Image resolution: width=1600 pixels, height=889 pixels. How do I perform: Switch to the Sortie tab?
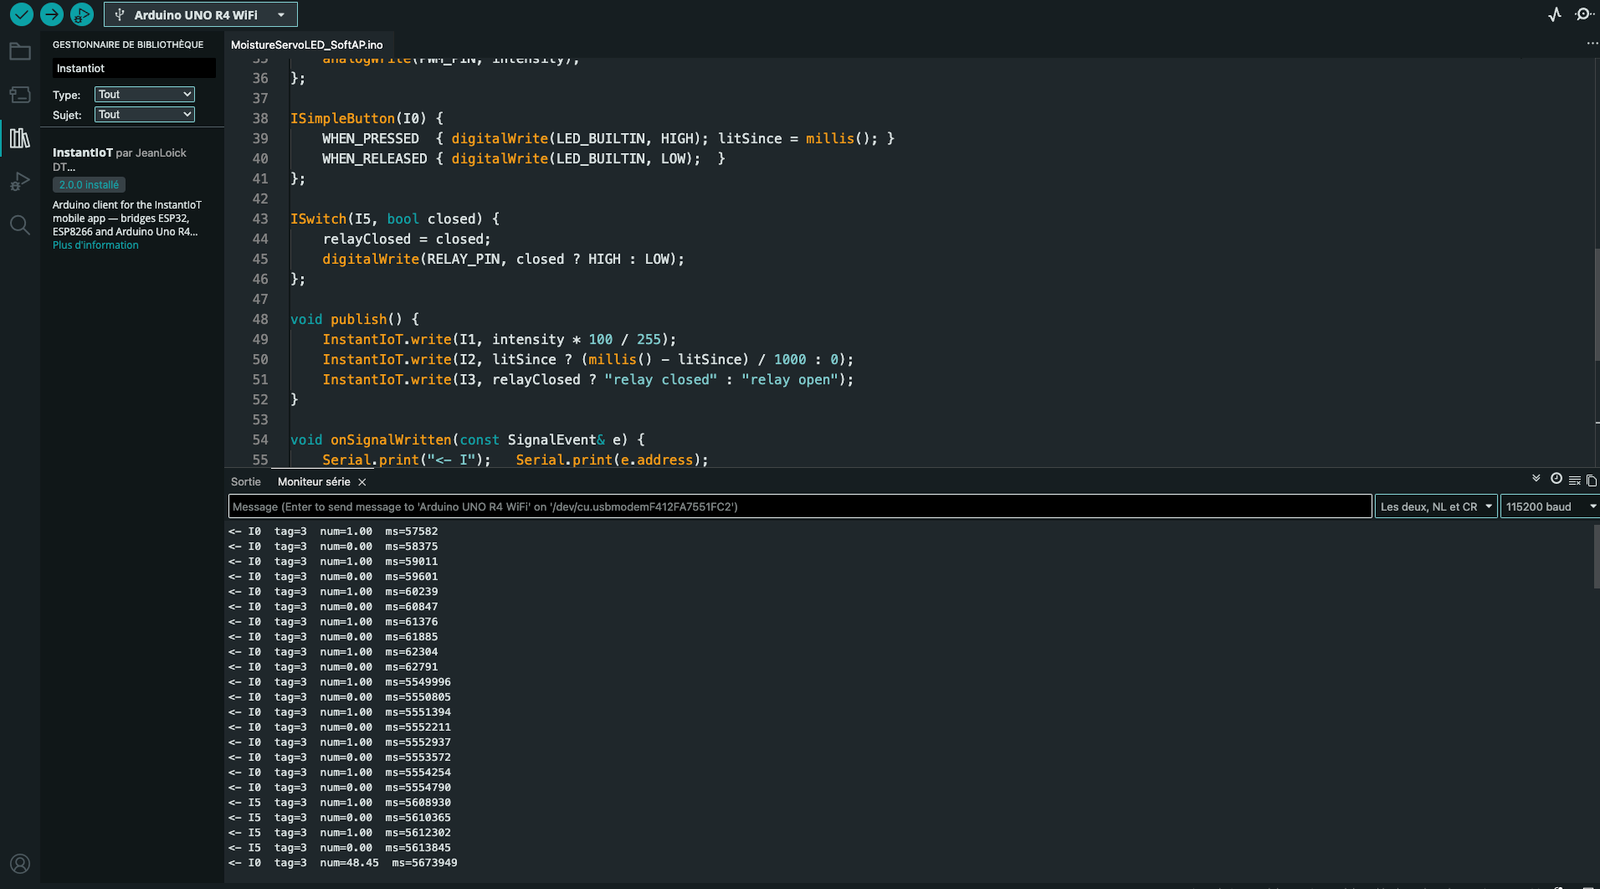click(246, 482)
